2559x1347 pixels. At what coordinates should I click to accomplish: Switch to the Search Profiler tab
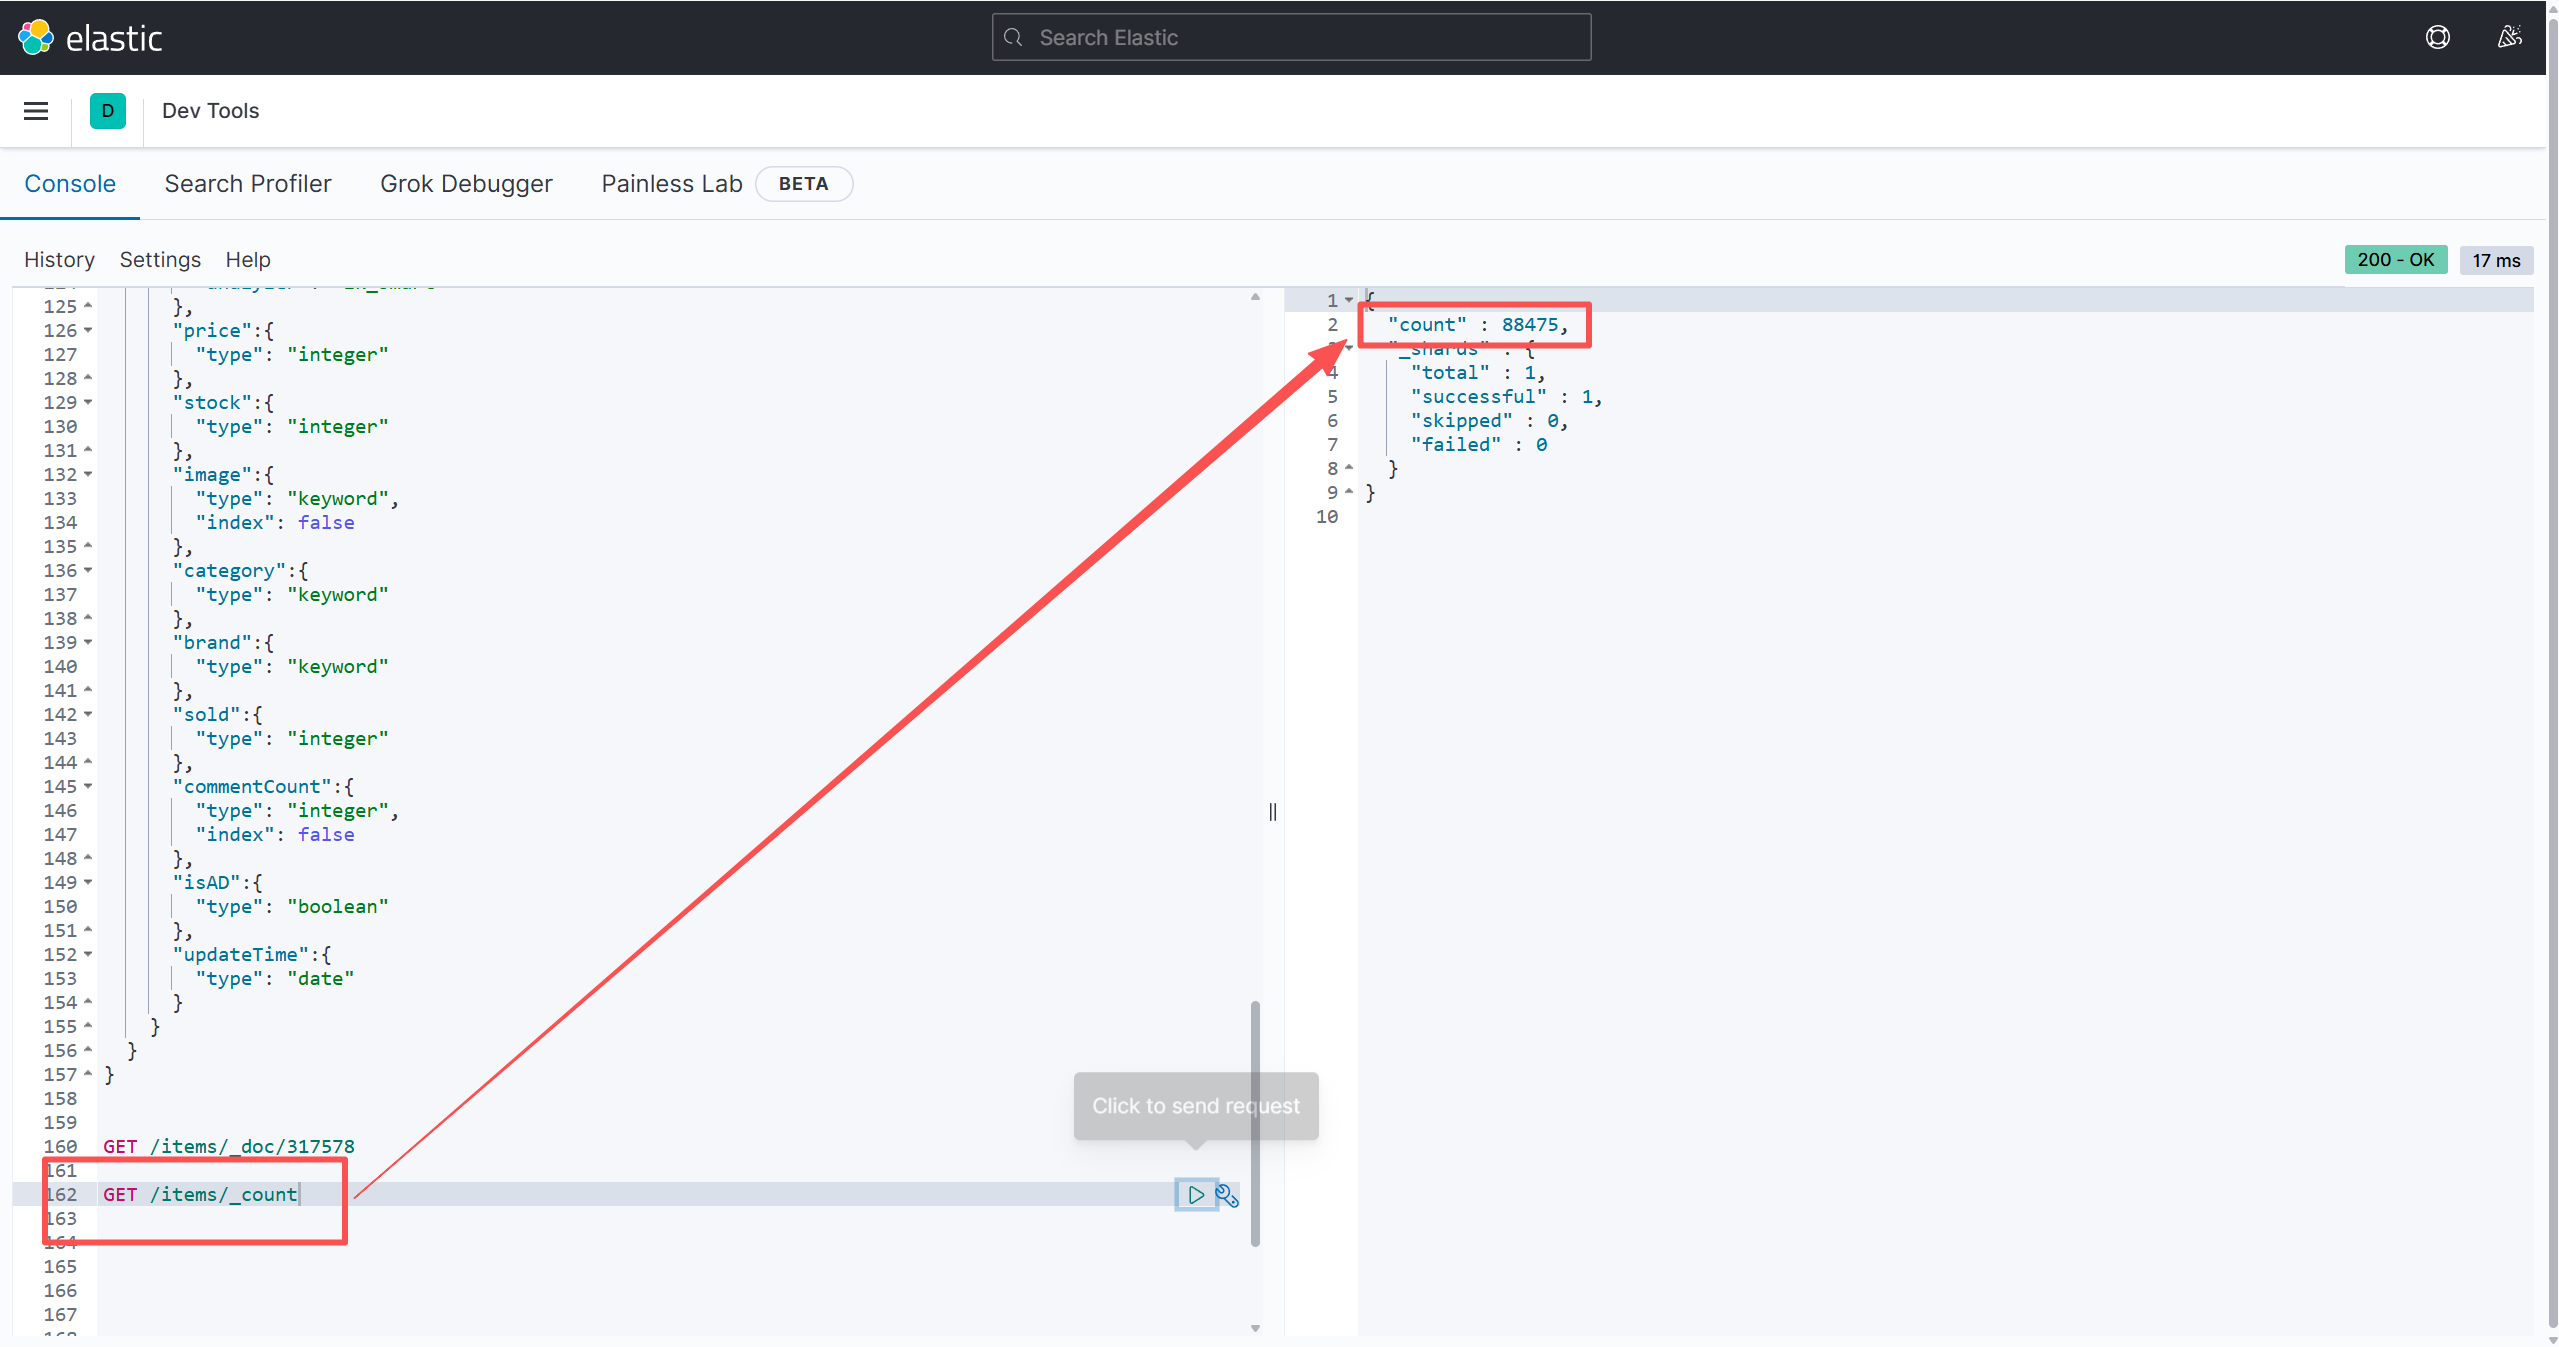pyautogui.click(x=247, y=184)
